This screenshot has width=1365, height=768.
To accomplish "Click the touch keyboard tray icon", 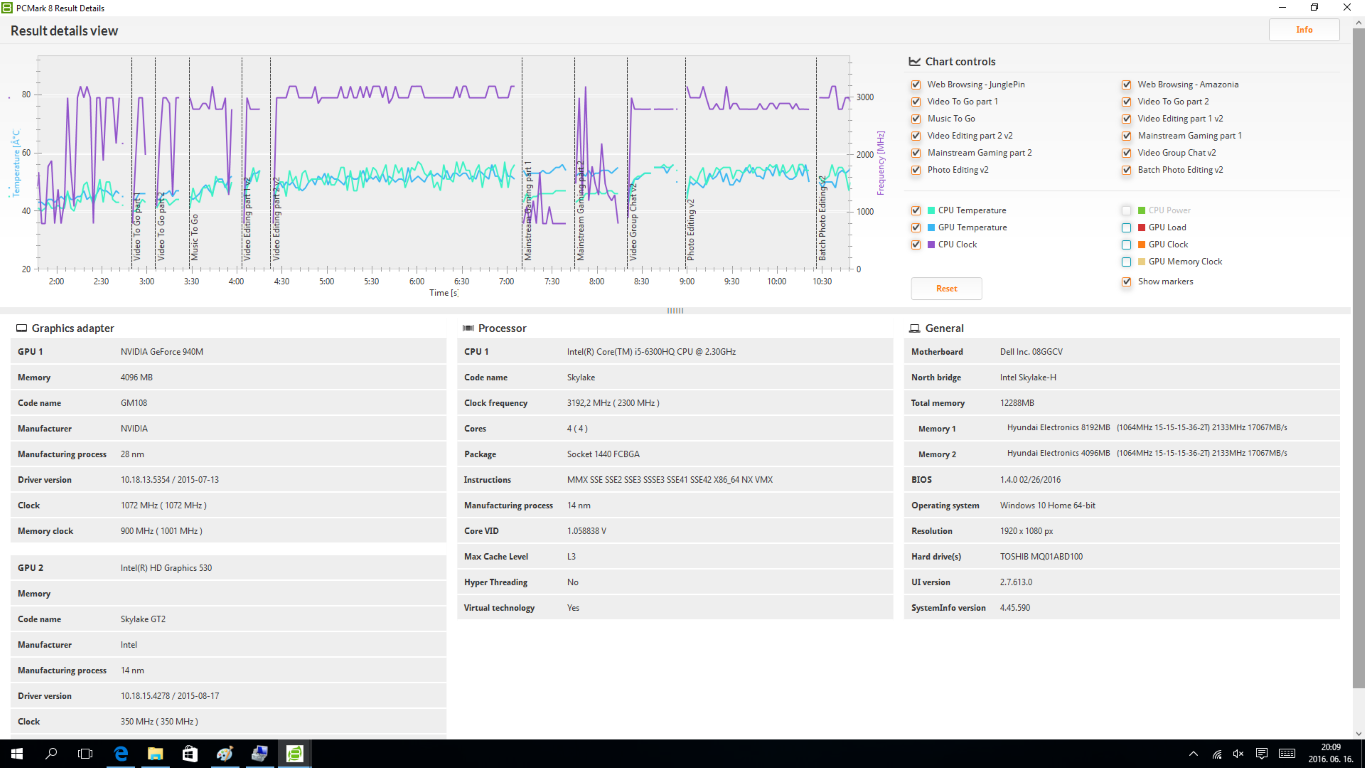I will (x=1287, y=754).
